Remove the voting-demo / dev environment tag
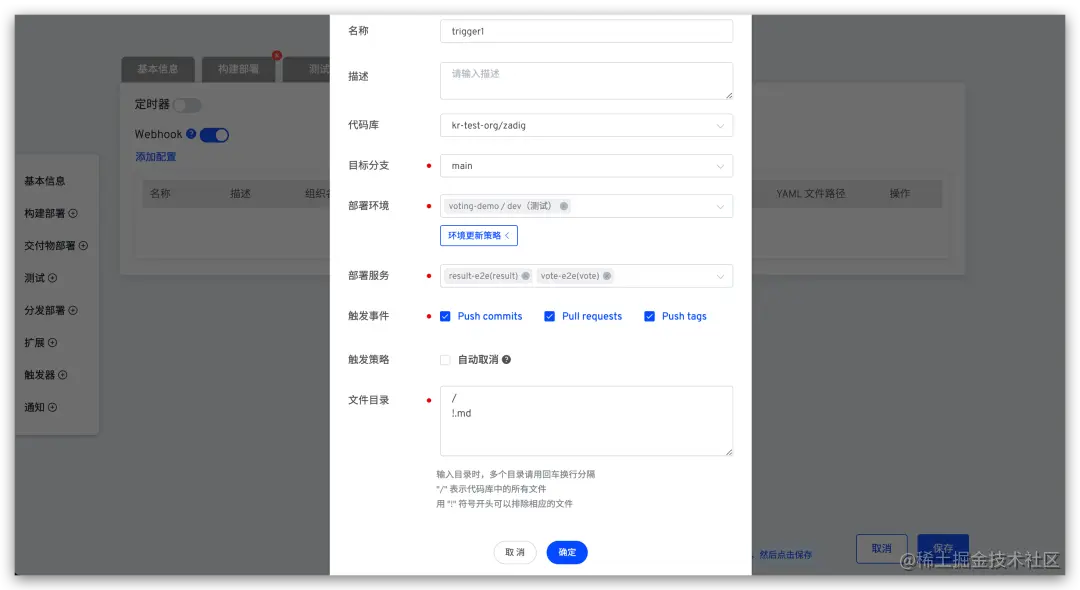1080x590 pixels. [564, 206]
